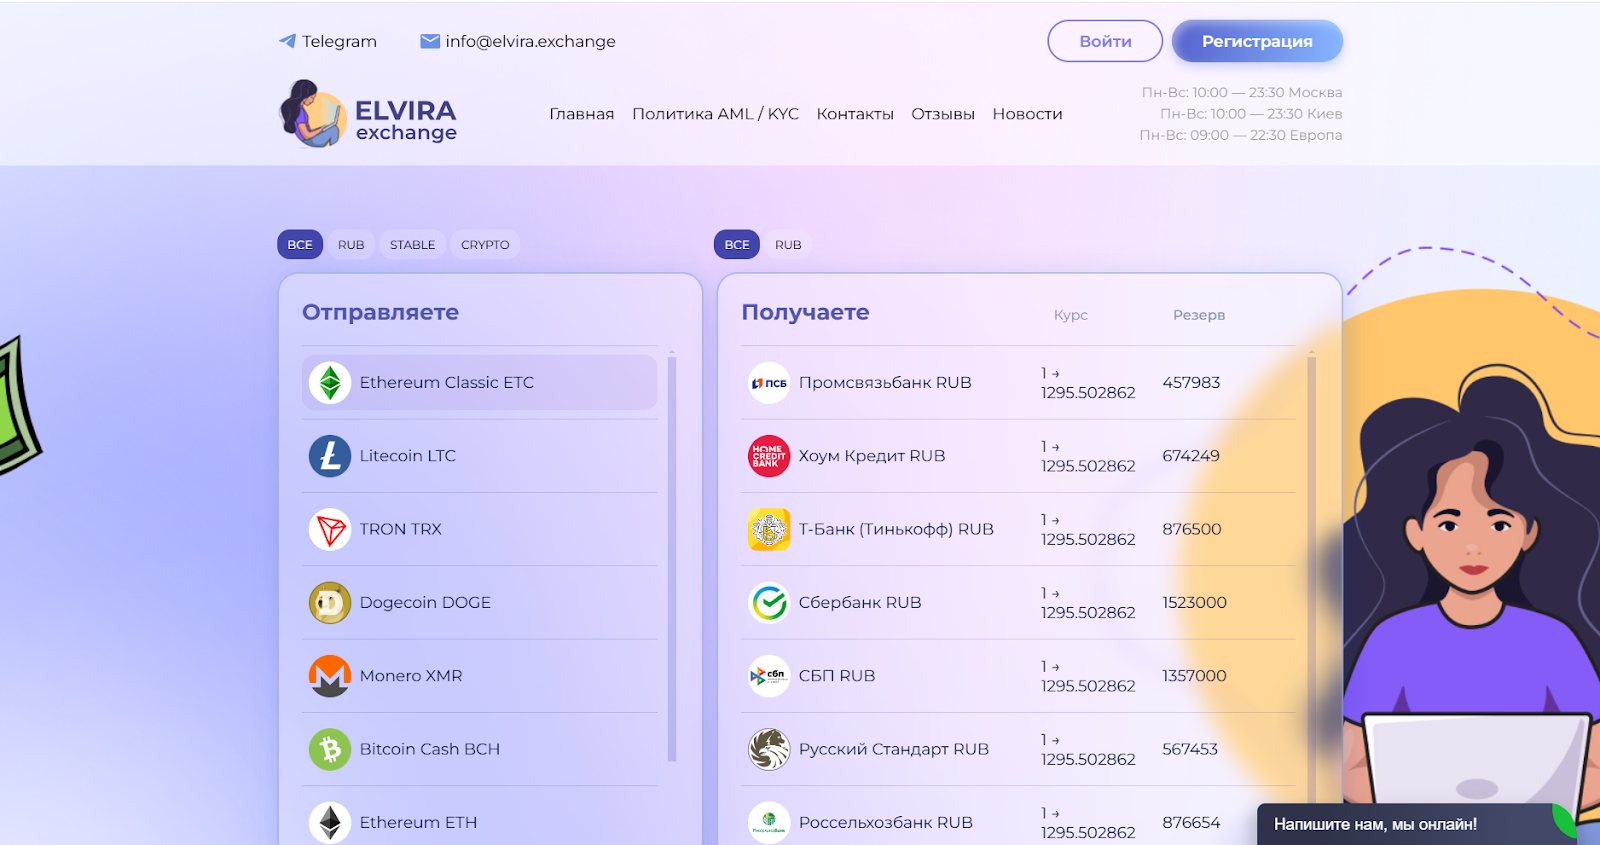Open the Главная menu item
Screen dimensions: 1600x845
point(582,114)
